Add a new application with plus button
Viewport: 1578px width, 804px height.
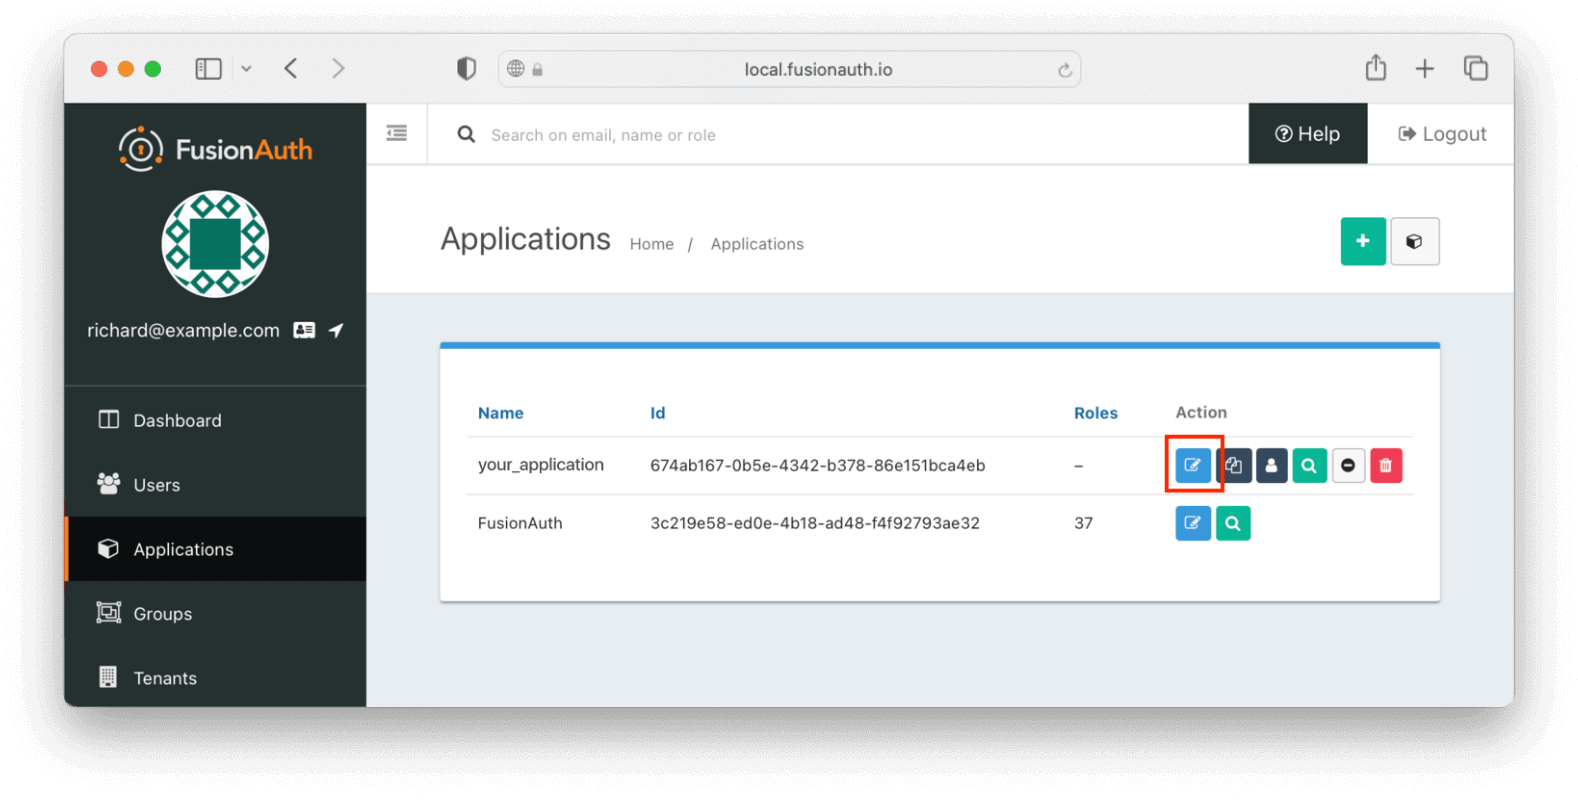[1362, 241]
